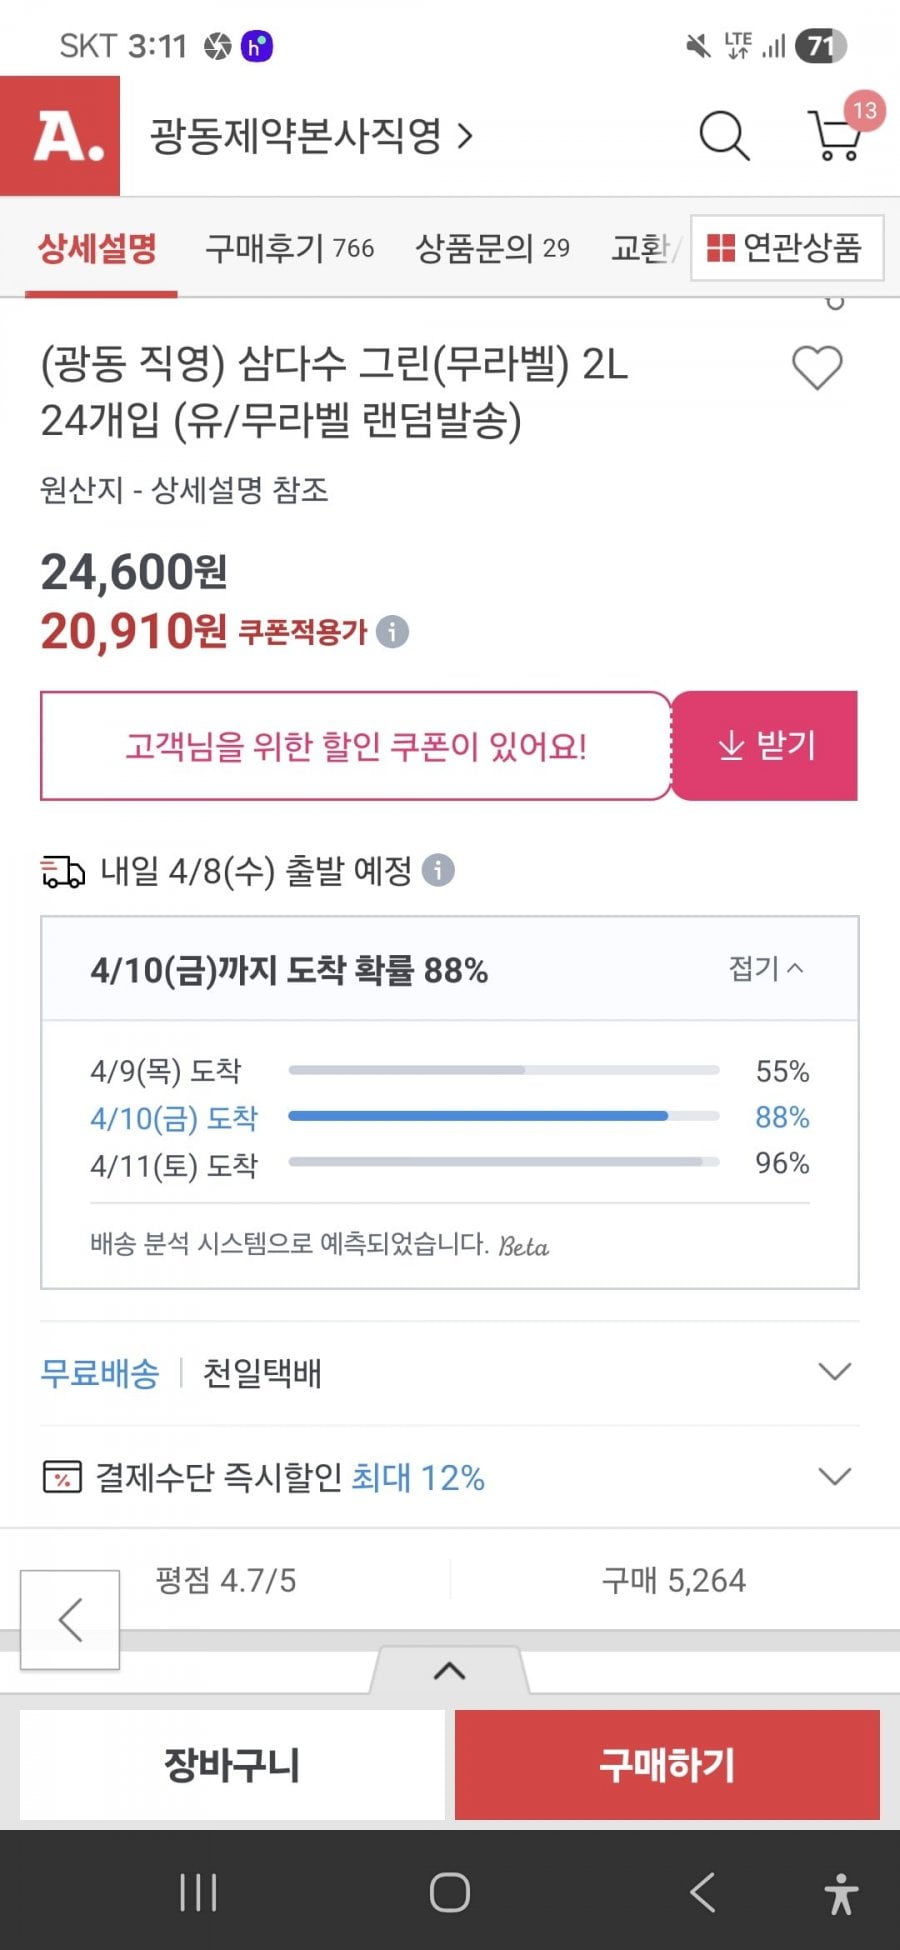Download coupon with 받기 button
900x1950 pixels.
[x=765, y=746]
